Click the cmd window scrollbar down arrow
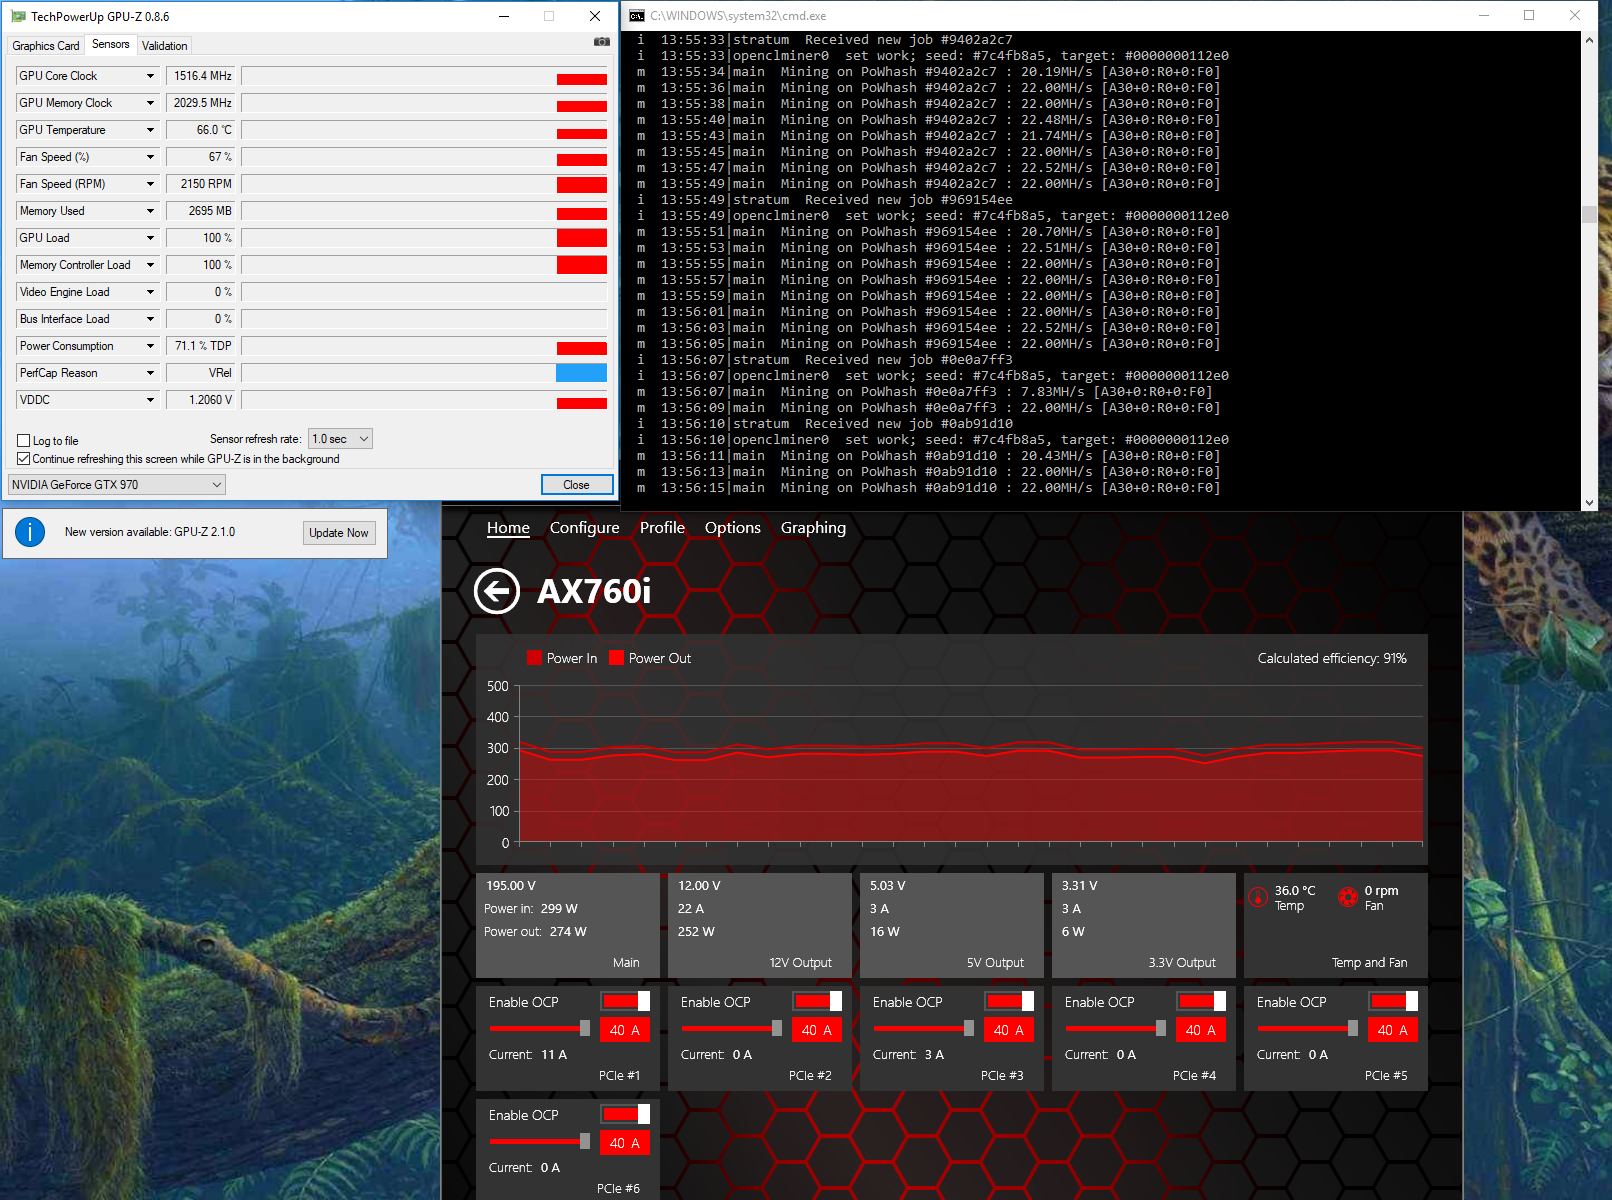 1589,503
